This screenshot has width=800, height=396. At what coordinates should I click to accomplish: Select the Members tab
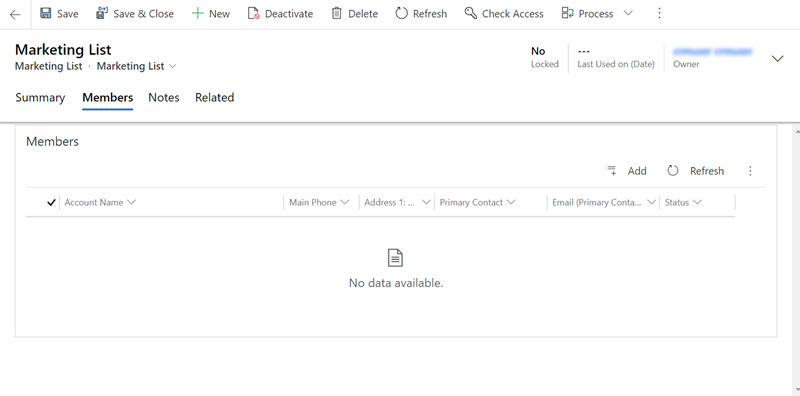coord(108,97)
